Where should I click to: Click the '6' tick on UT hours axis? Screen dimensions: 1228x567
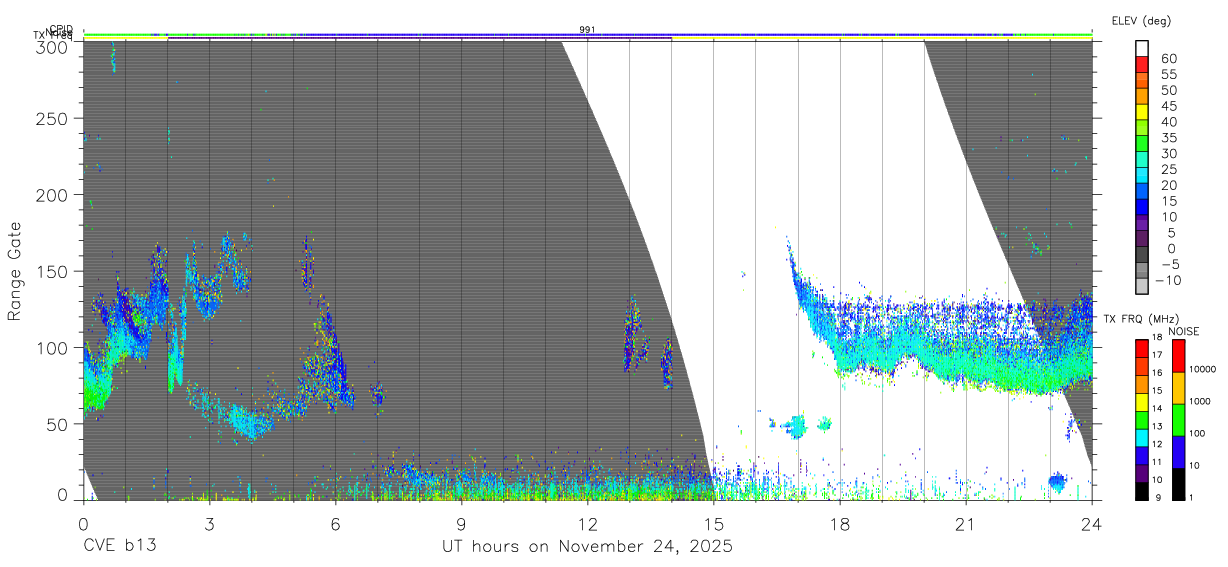(x=335, y=523)
